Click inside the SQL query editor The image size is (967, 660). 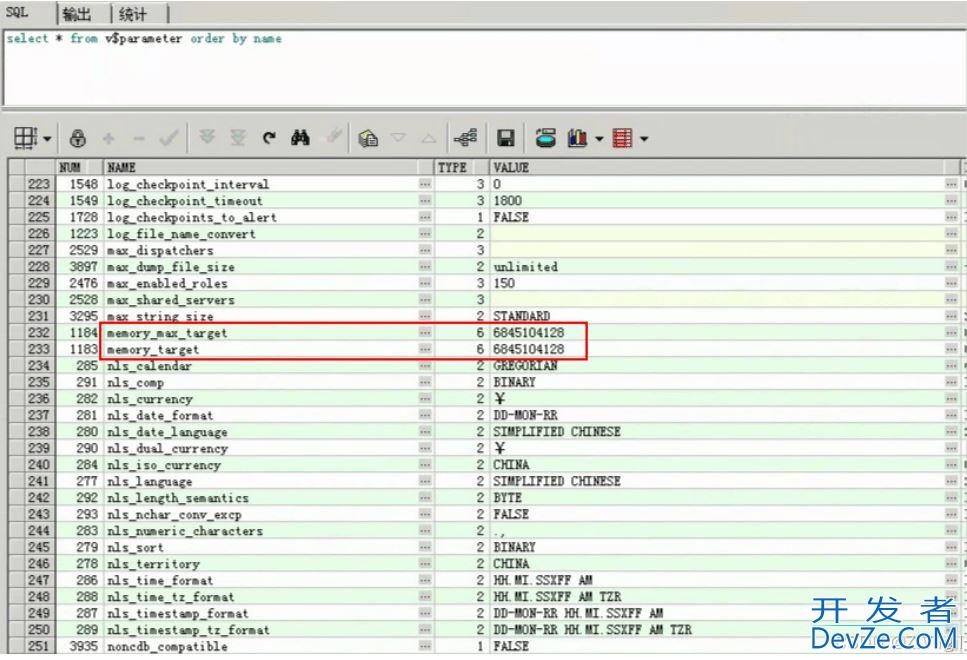point(484,68)
